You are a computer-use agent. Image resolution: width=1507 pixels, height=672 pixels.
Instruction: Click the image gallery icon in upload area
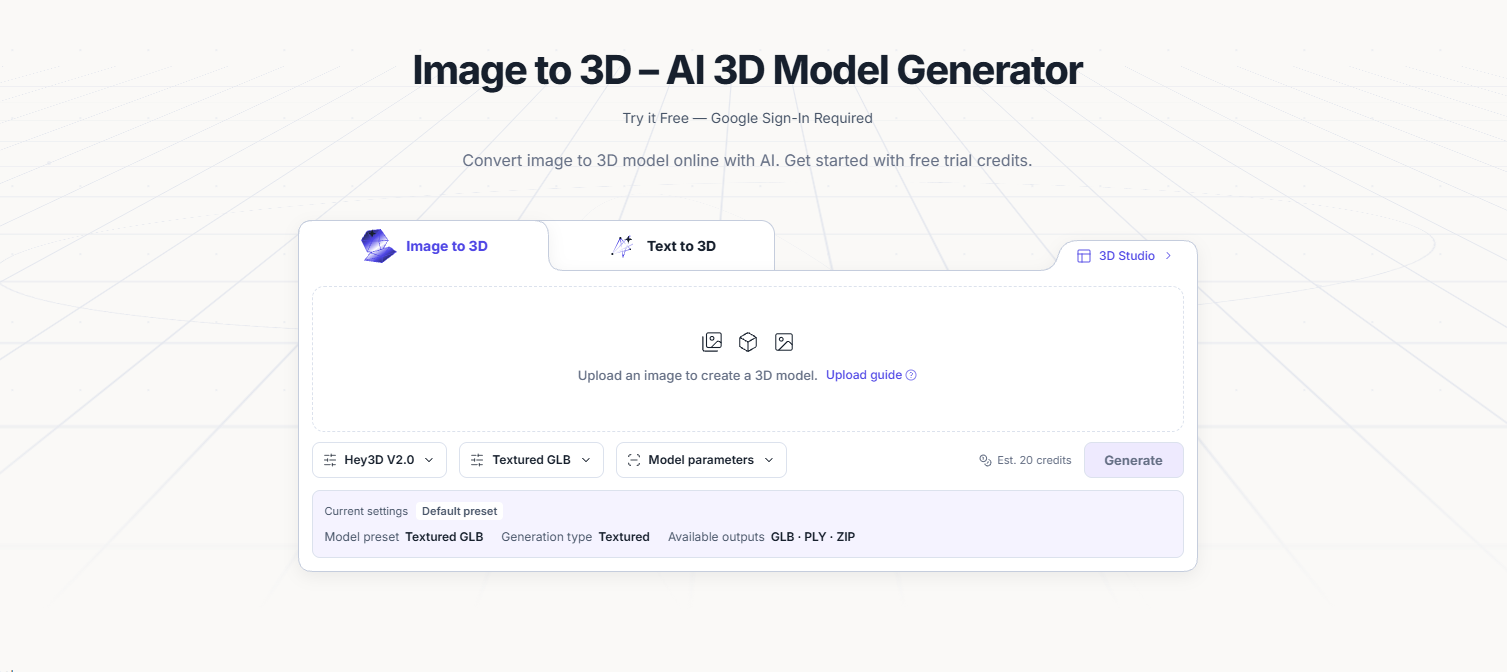(712, 342)
